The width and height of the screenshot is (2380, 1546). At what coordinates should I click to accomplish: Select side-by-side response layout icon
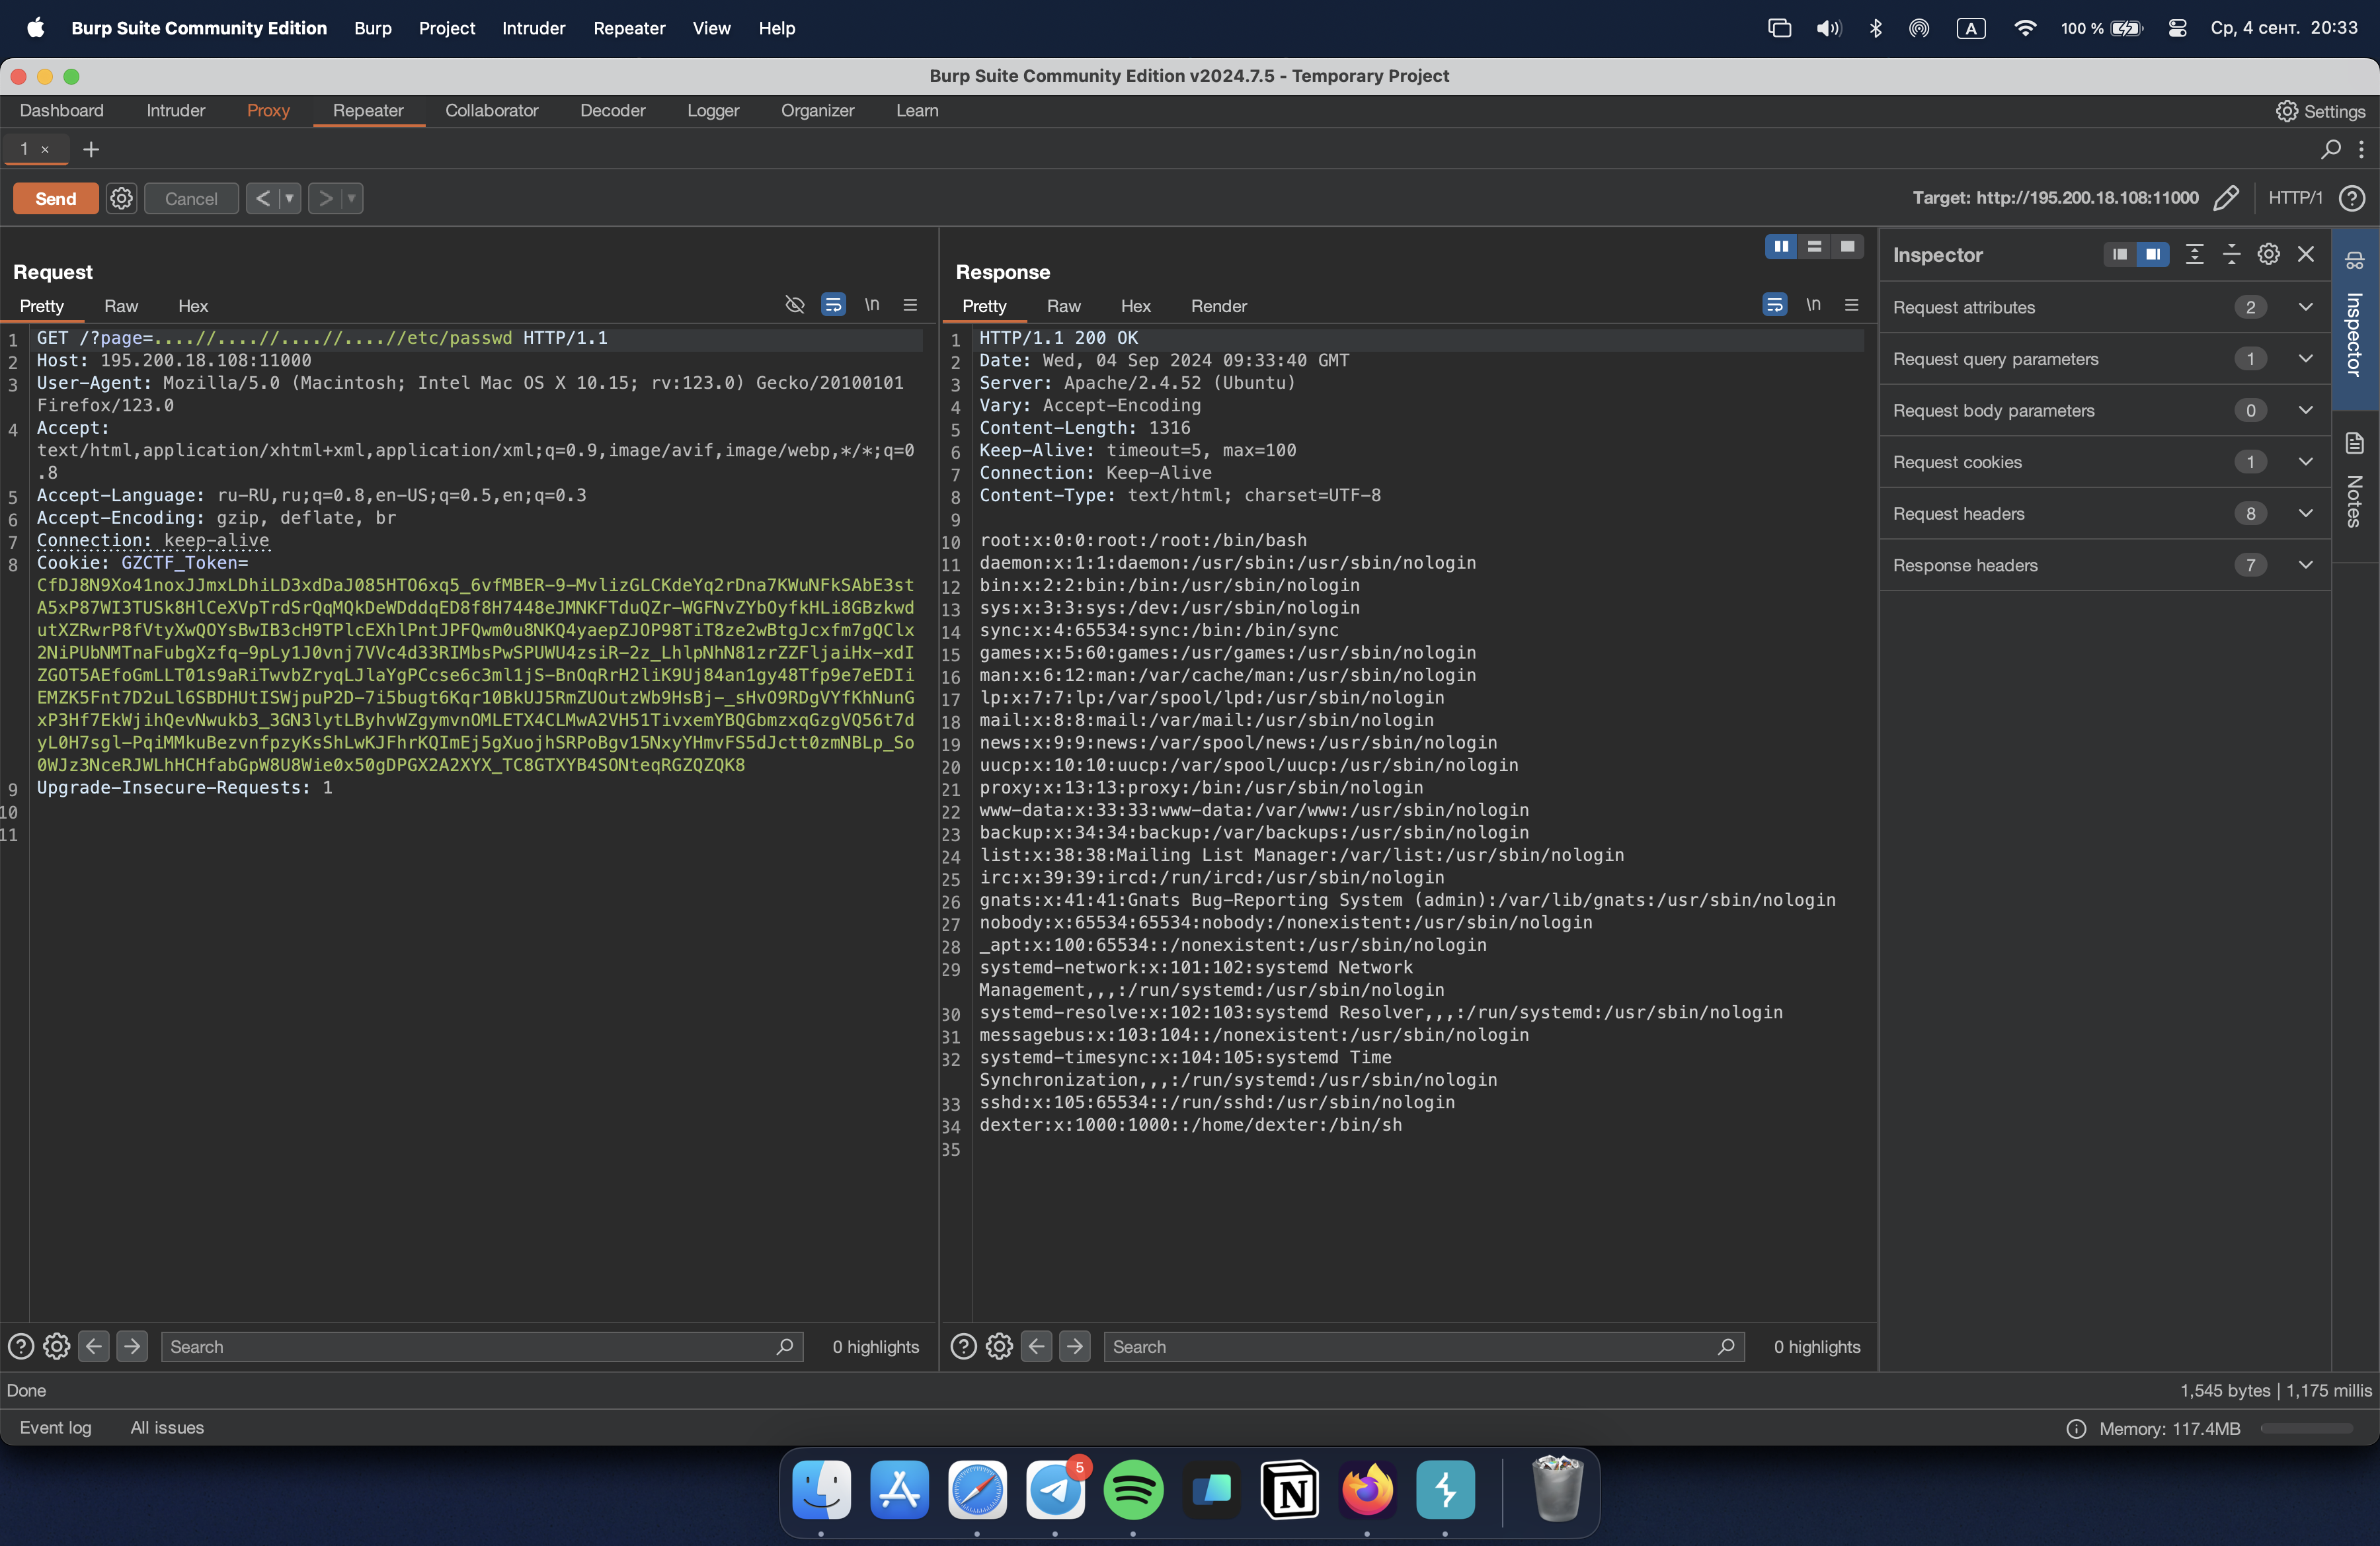1781,246
